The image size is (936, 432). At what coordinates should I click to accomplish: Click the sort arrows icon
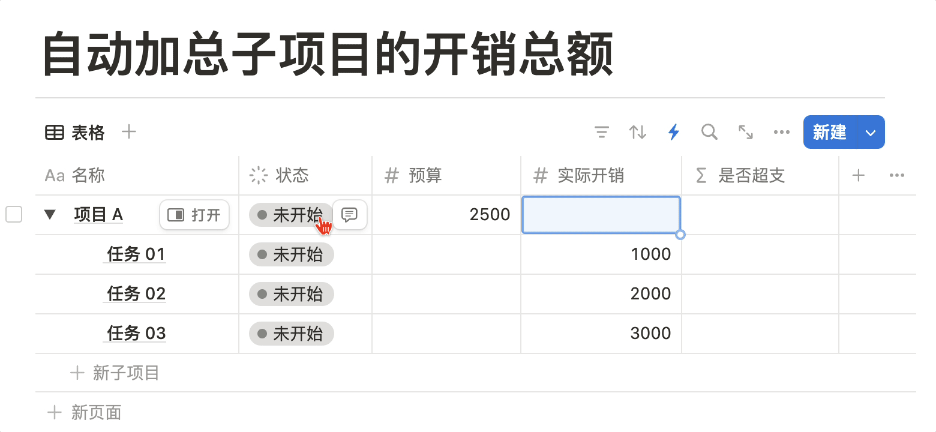pos(637,132)
